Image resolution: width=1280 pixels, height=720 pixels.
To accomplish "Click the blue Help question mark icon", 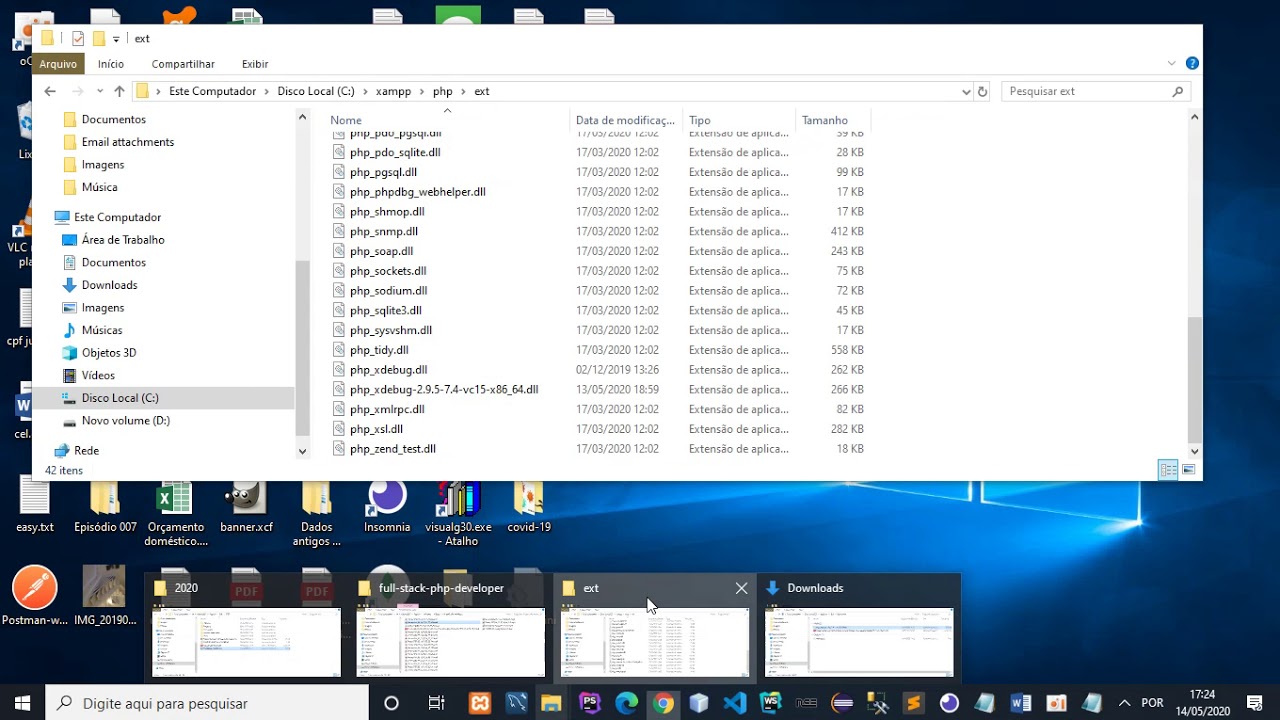I will 1192,63.
